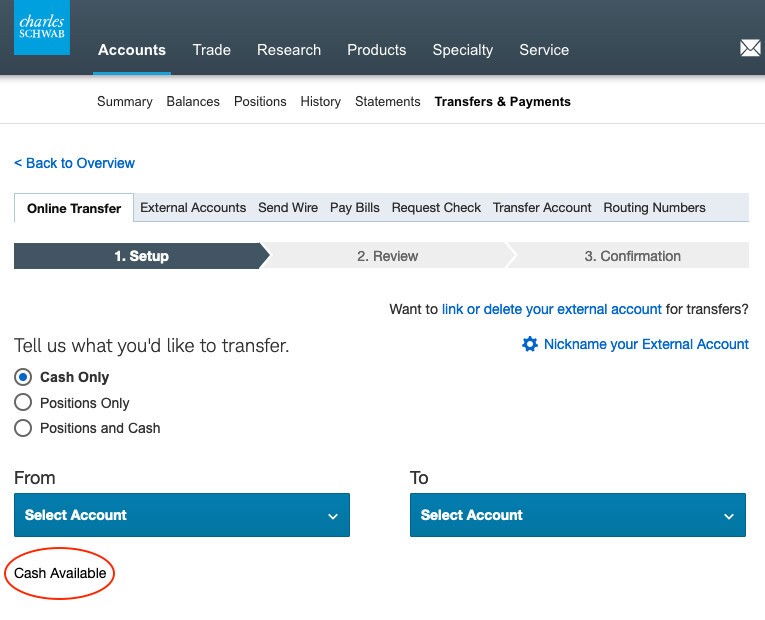
Task: Open the Trade menu
Action: tap(211, 50)
